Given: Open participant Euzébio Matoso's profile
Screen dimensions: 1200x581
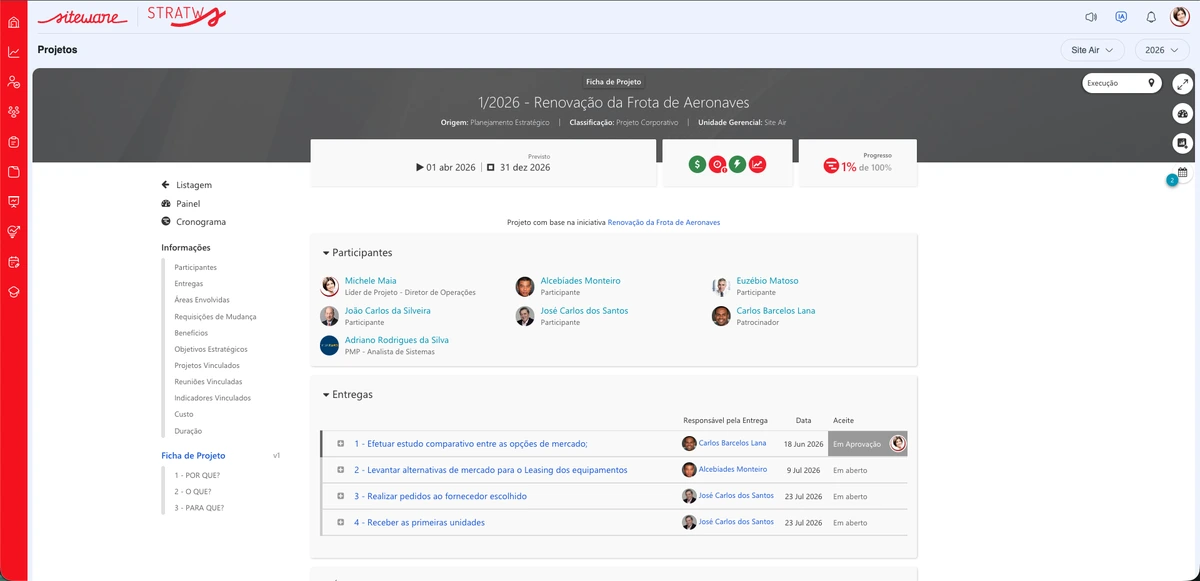Looking at the screenshot, I should (767, 281).
